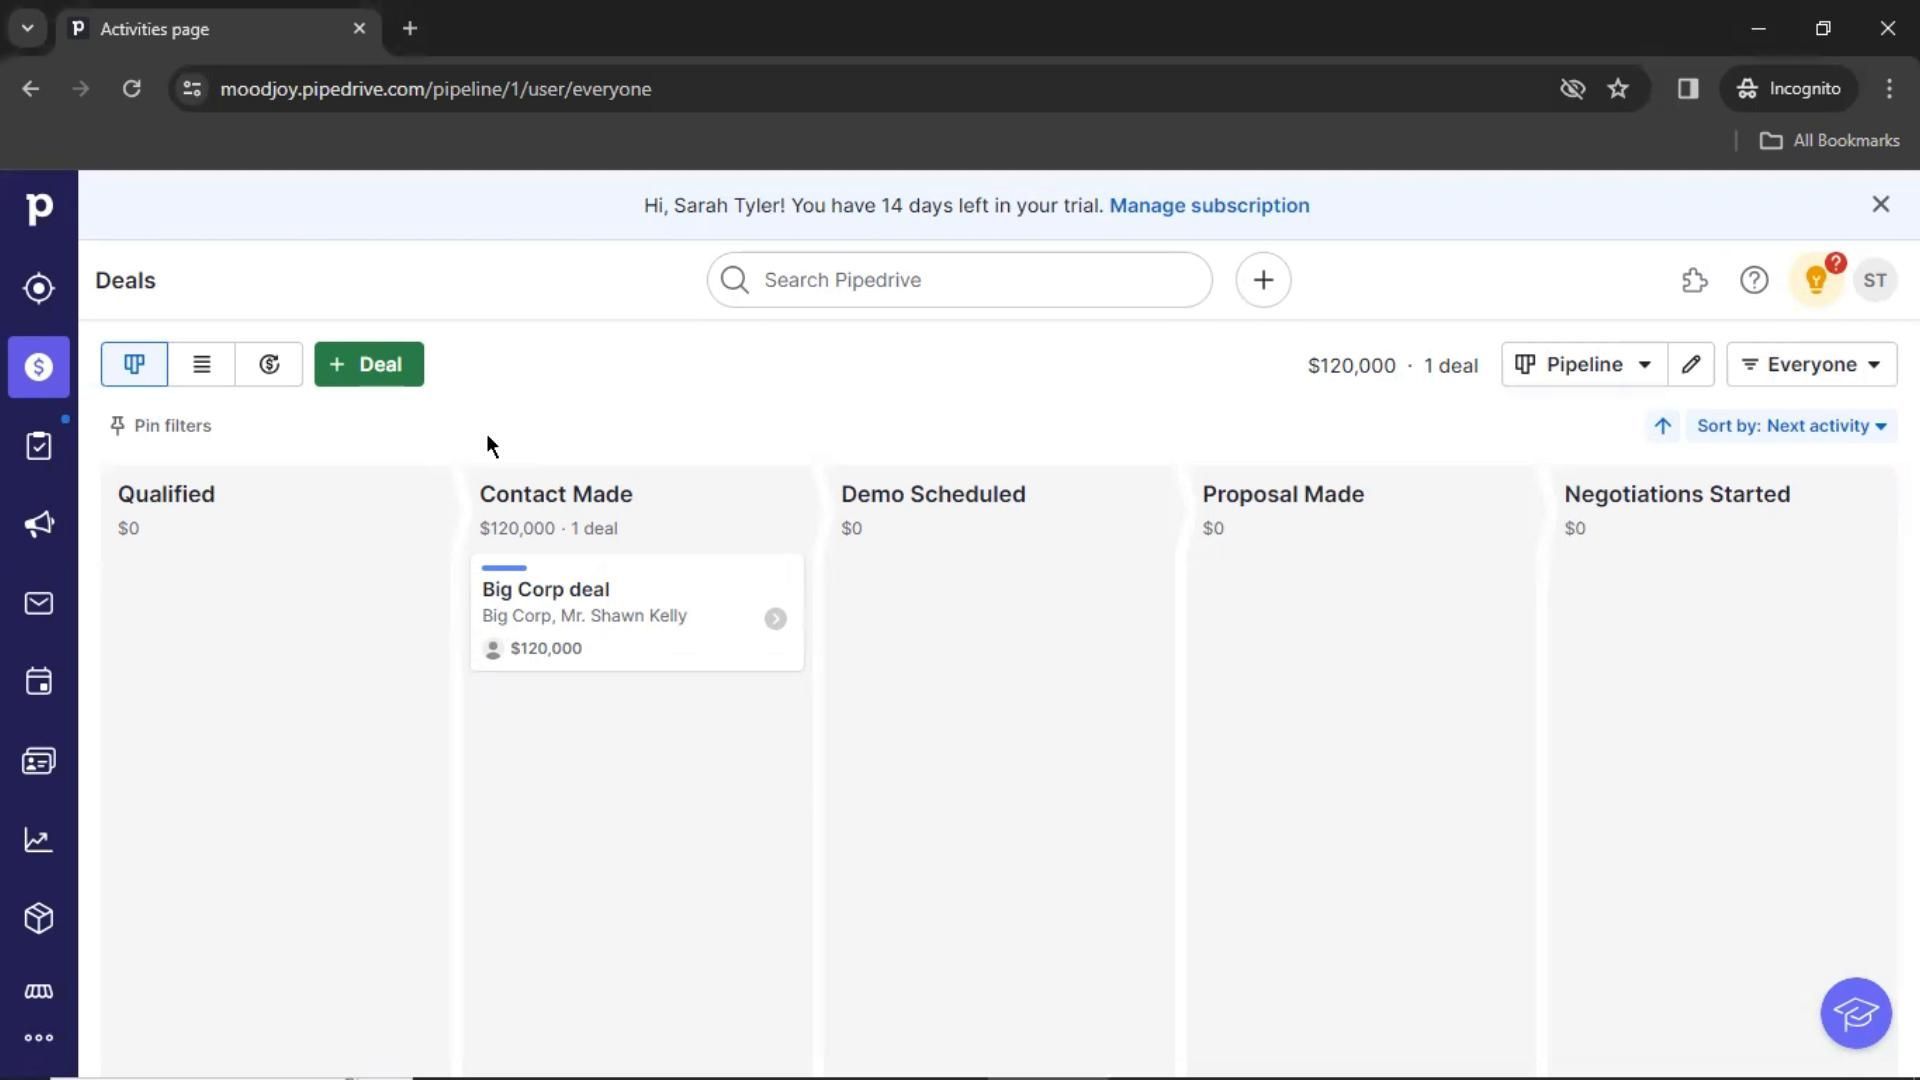Open the Manage subscription link
This screenshot has width=1920, height=1080.
1208,205
